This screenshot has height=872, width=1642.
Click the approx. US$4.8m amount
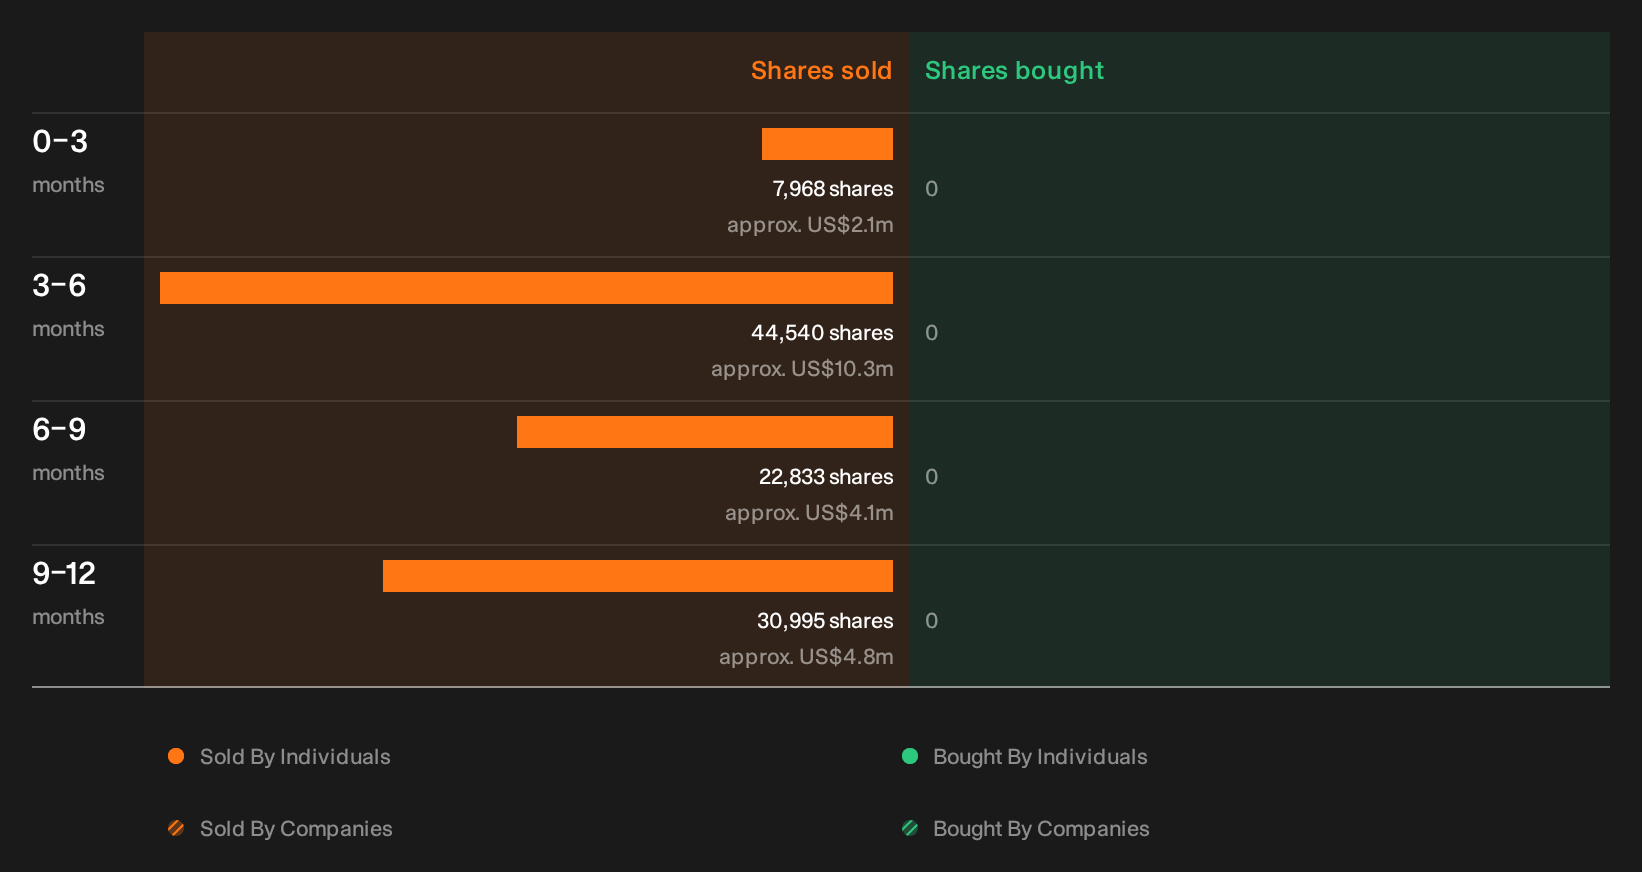(x=806, y=657)
